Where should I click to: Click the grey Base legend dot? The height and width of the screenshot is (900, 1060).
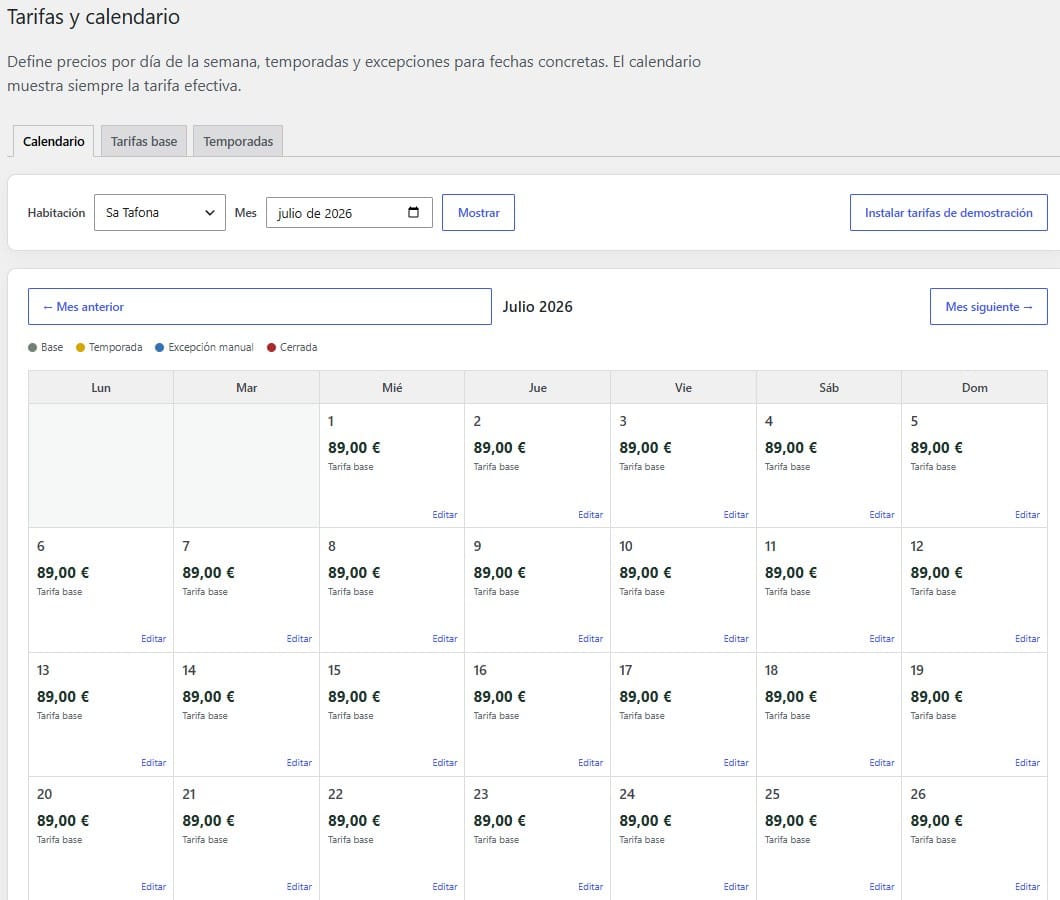(32, 347)
